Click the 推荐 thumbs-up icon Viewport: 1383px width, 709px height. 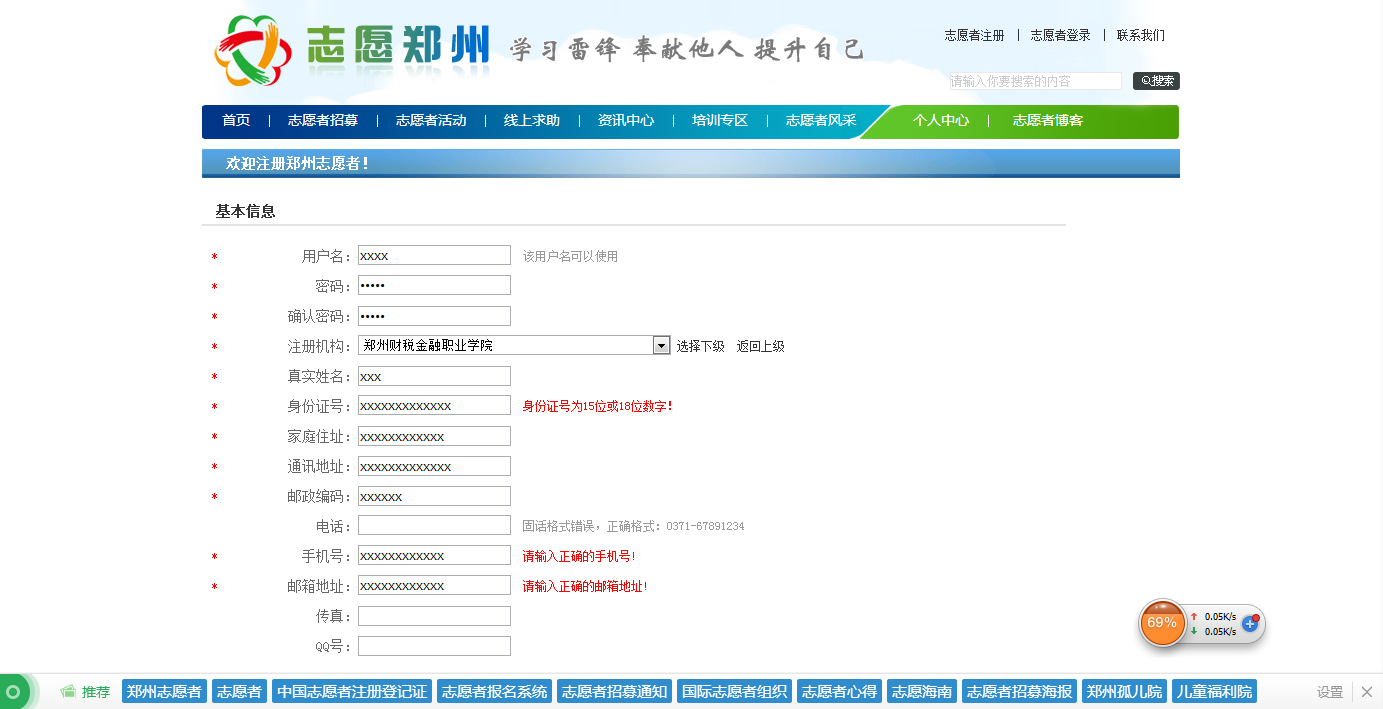pos(68,692)
